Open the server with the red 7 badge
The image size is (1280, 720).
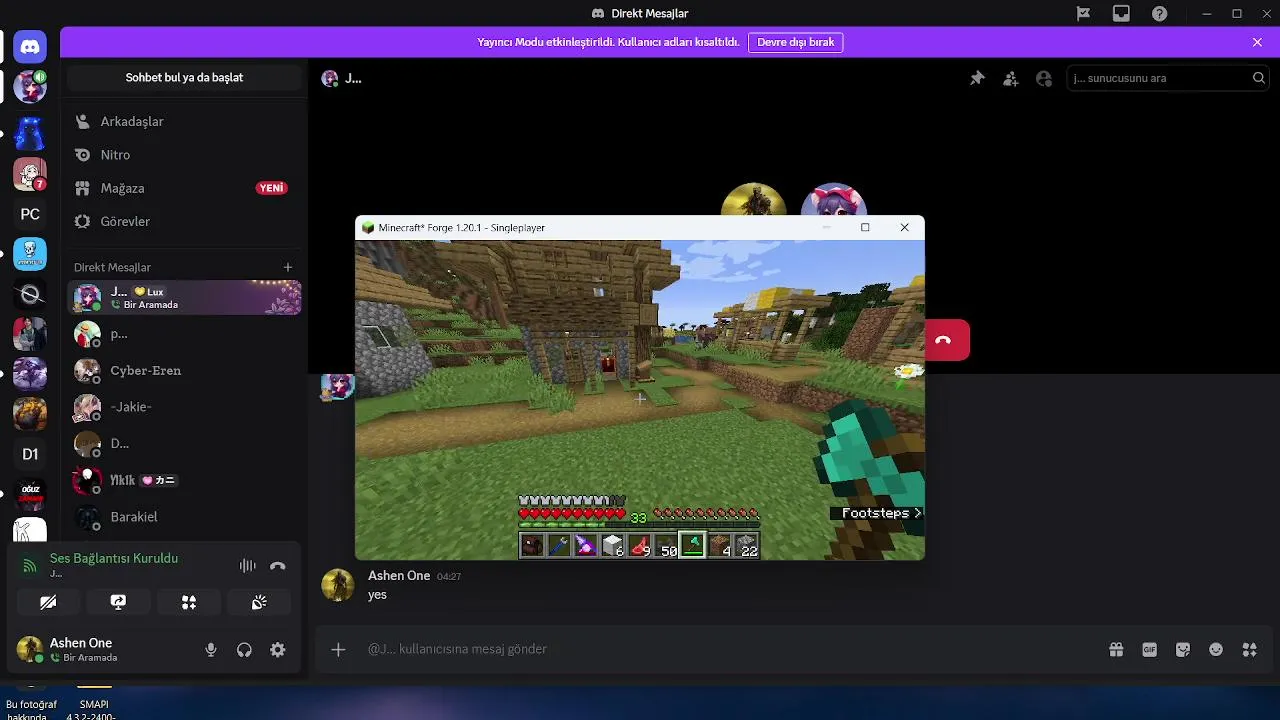coord(30,174)
